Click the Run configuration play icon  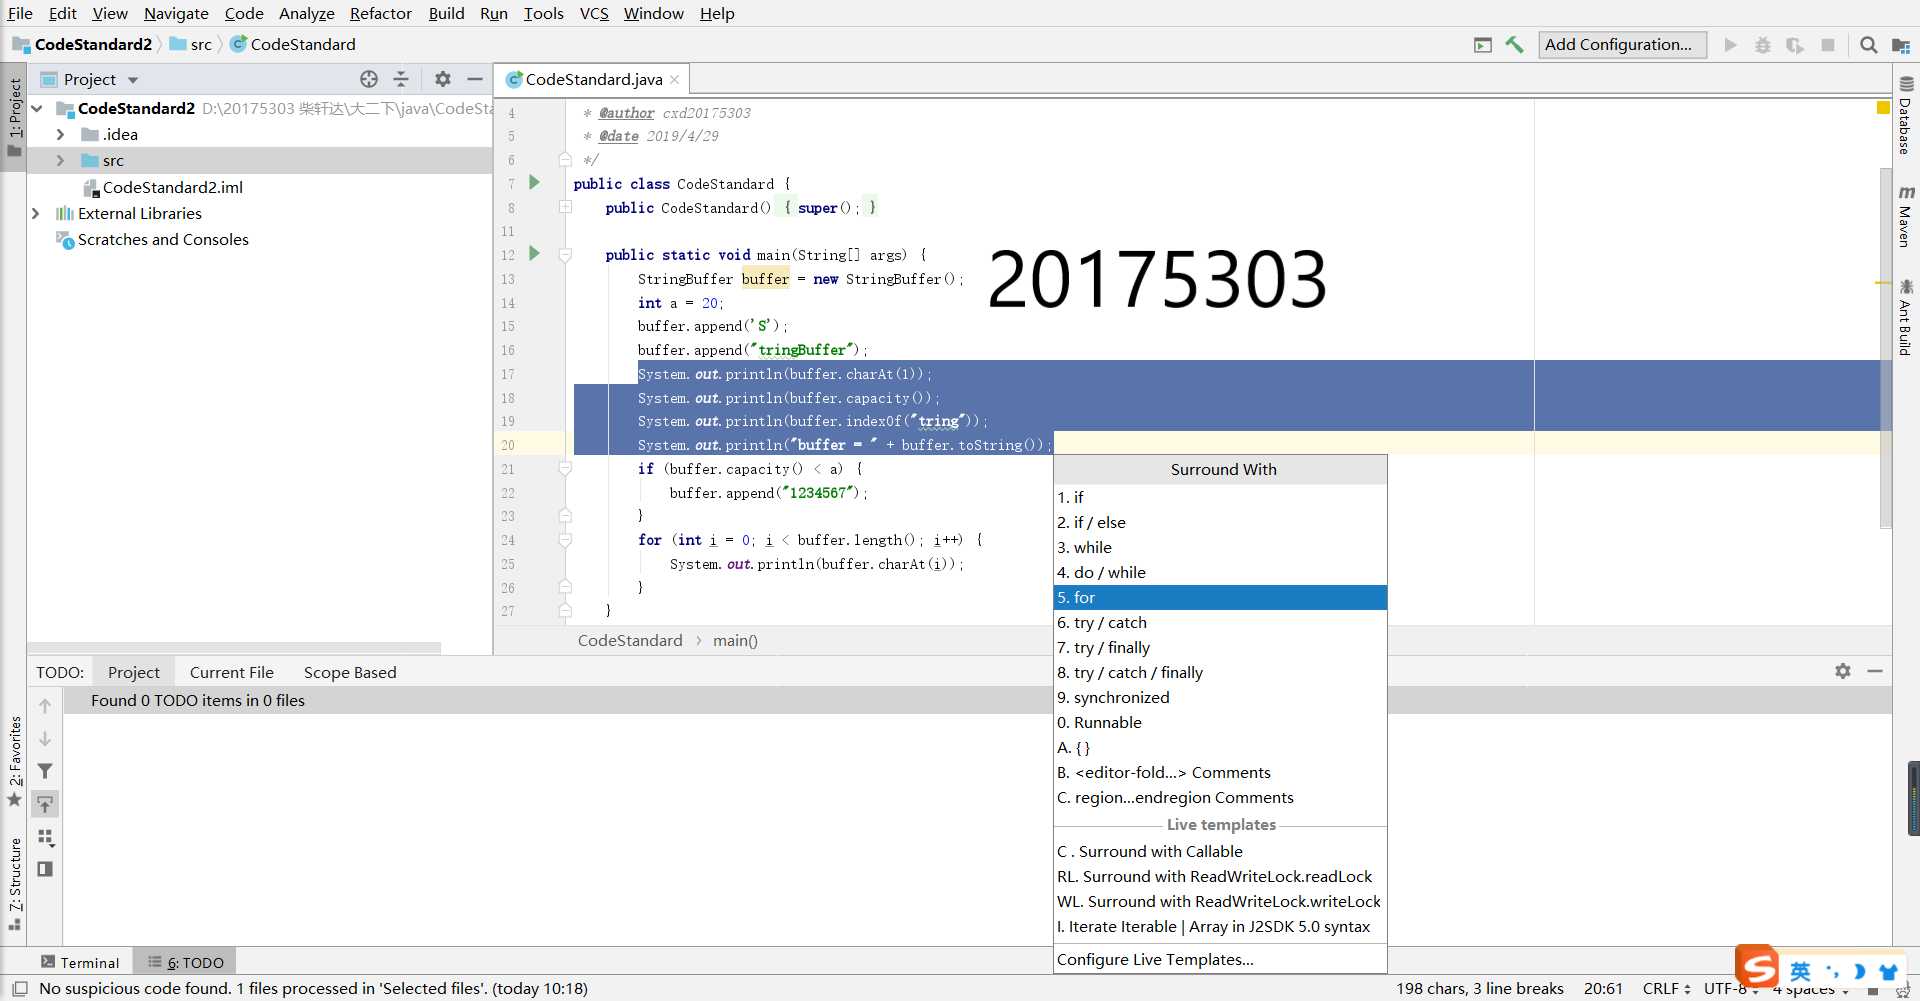tap(1731, 44)
